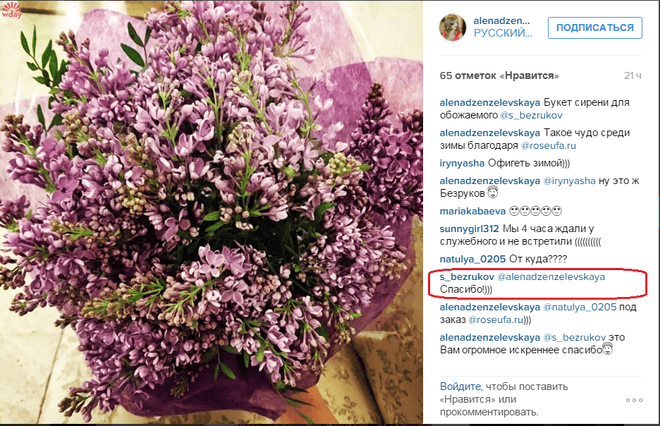
Task: Click the 65 отметок «Нравится» likes count
Action: tap(499, 76)
